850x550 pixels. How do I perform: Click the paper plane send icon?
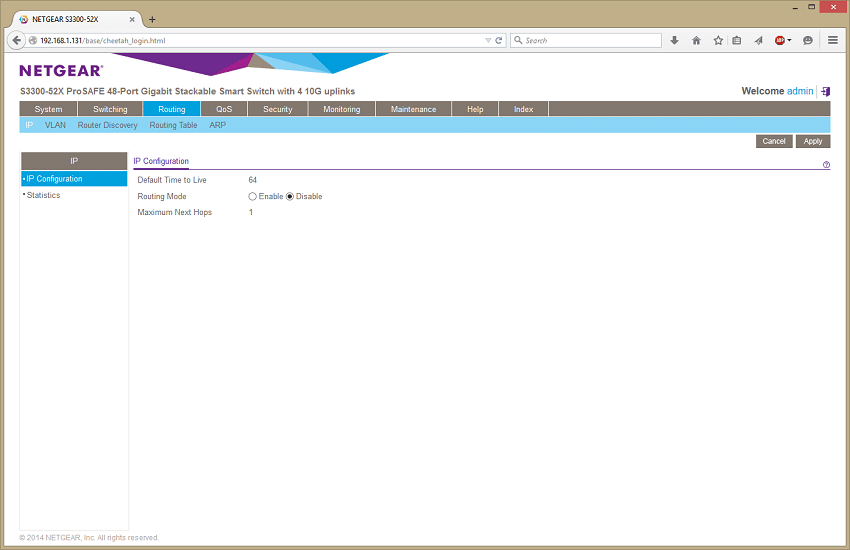tap(758, 40)
